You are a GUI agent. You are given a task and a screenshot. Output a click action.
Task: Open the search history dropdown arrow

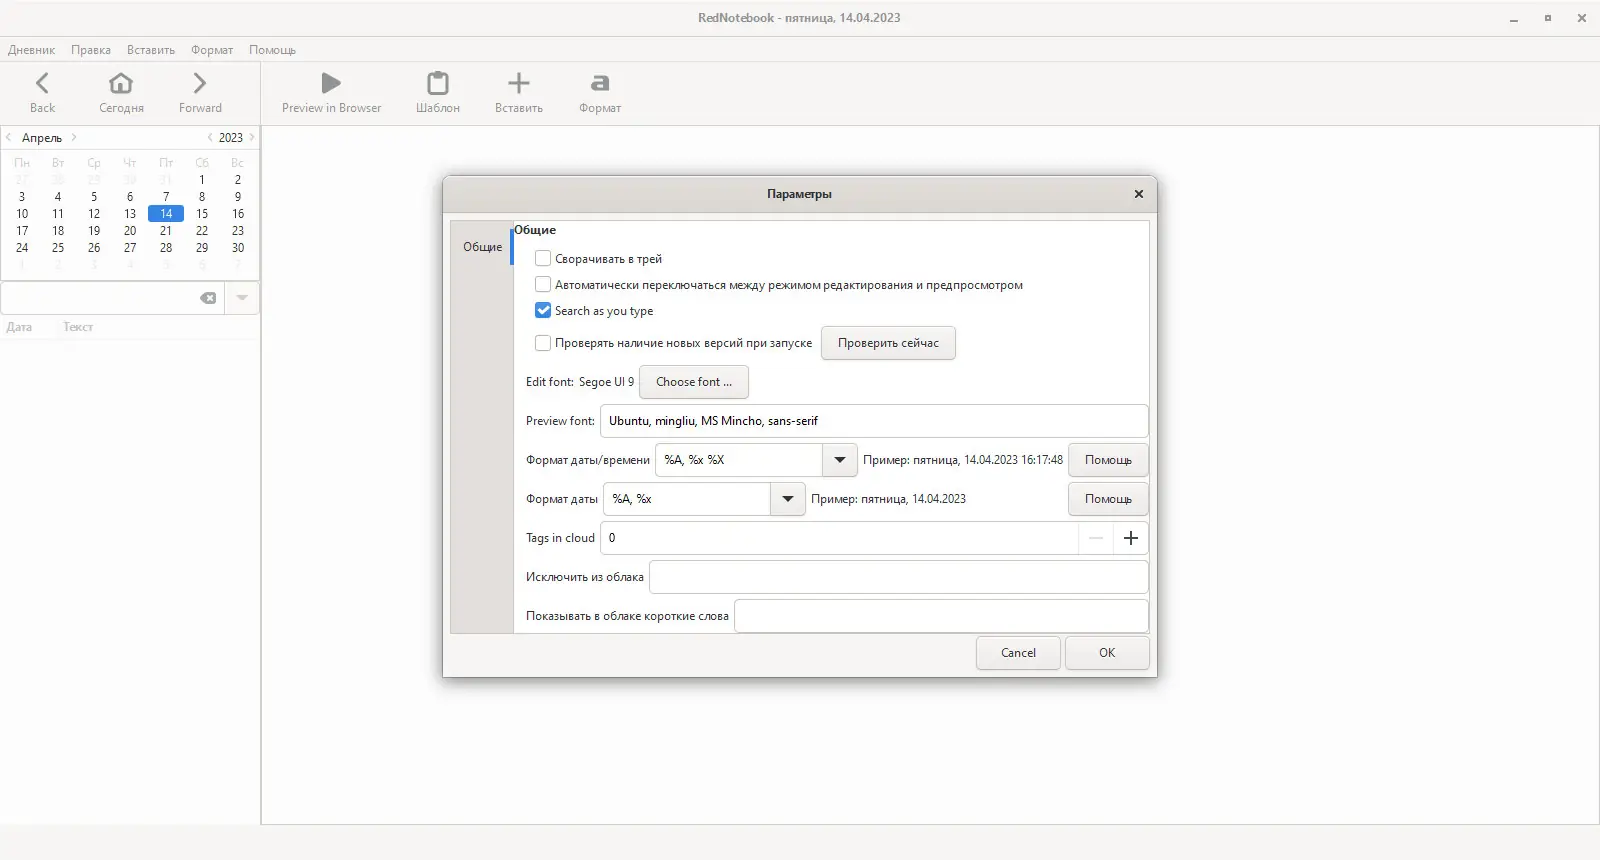coord(242,298)
